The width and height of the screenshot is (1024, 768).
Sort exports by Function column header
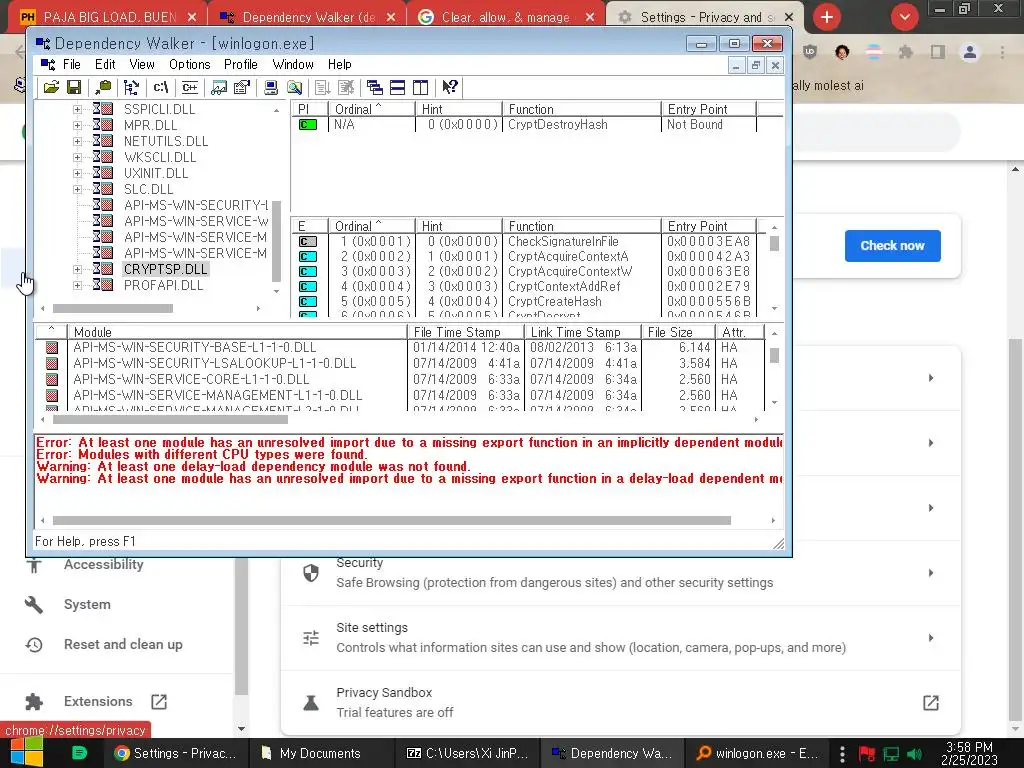point(581,226)
